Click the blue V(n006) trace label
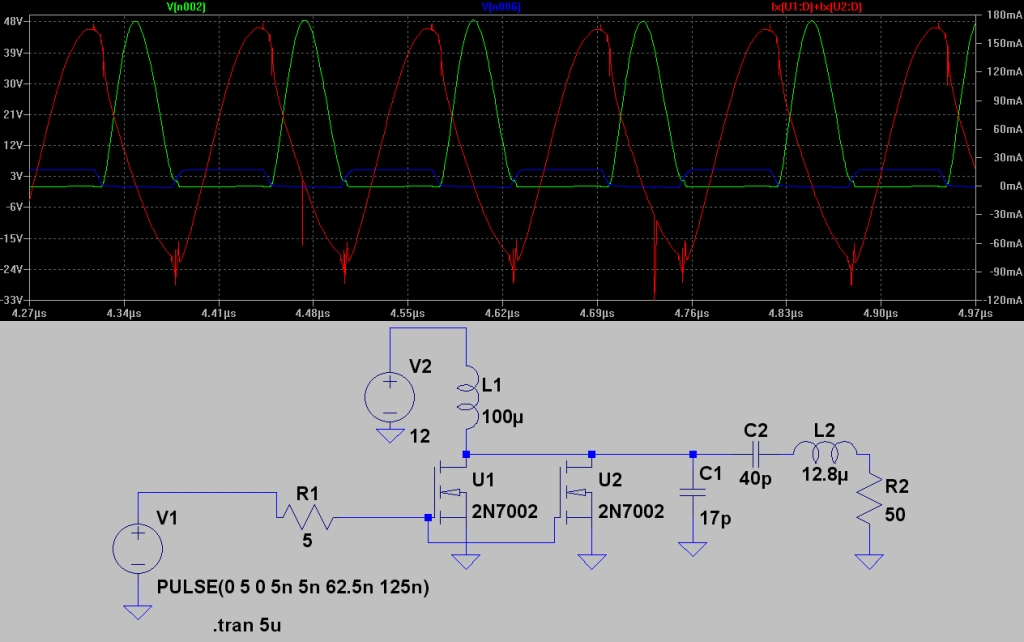This screenshot has width=1024, height=642. 501,6
